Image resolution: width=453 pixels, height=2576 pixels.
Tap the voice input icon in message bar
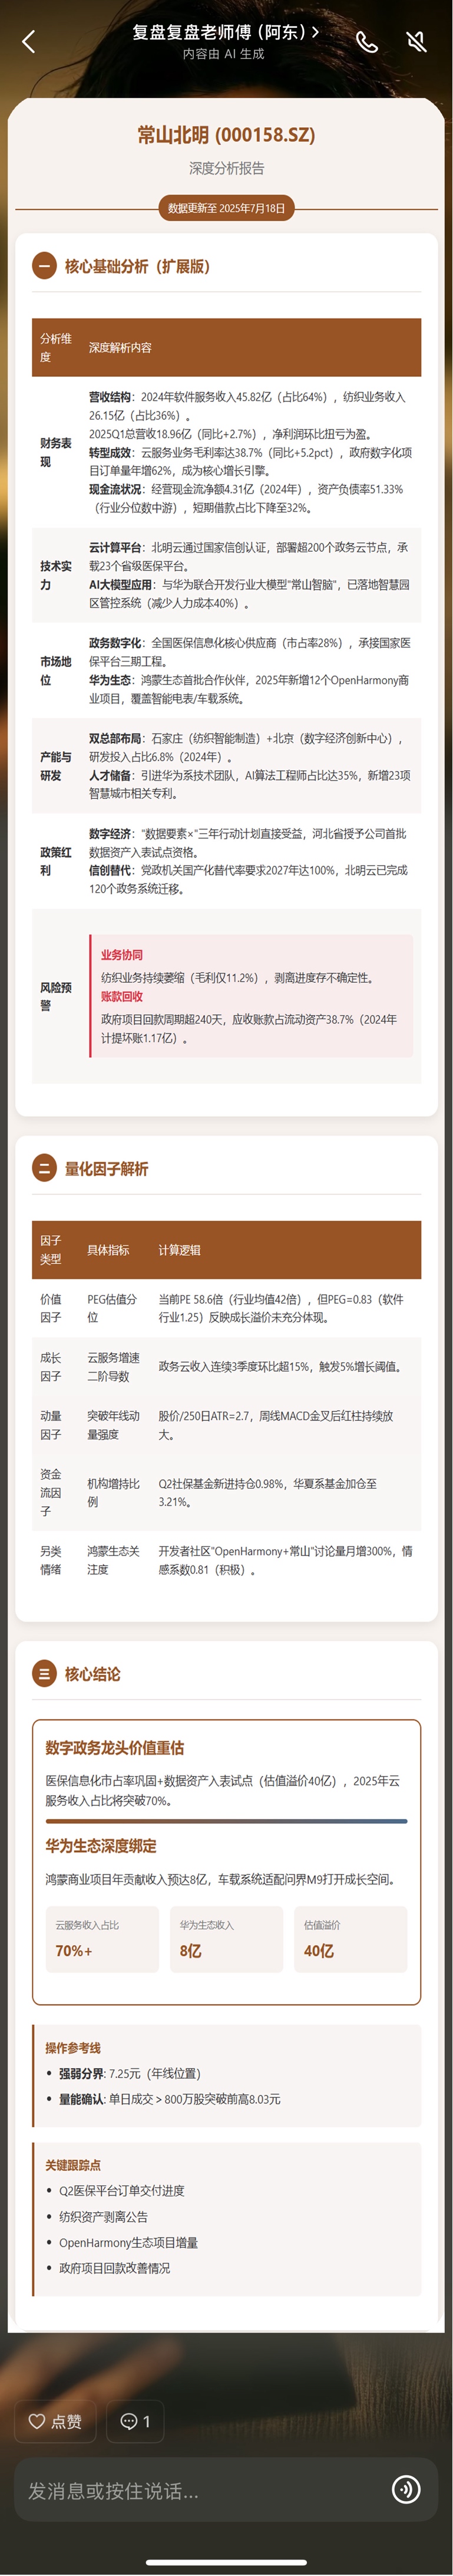406,2489
